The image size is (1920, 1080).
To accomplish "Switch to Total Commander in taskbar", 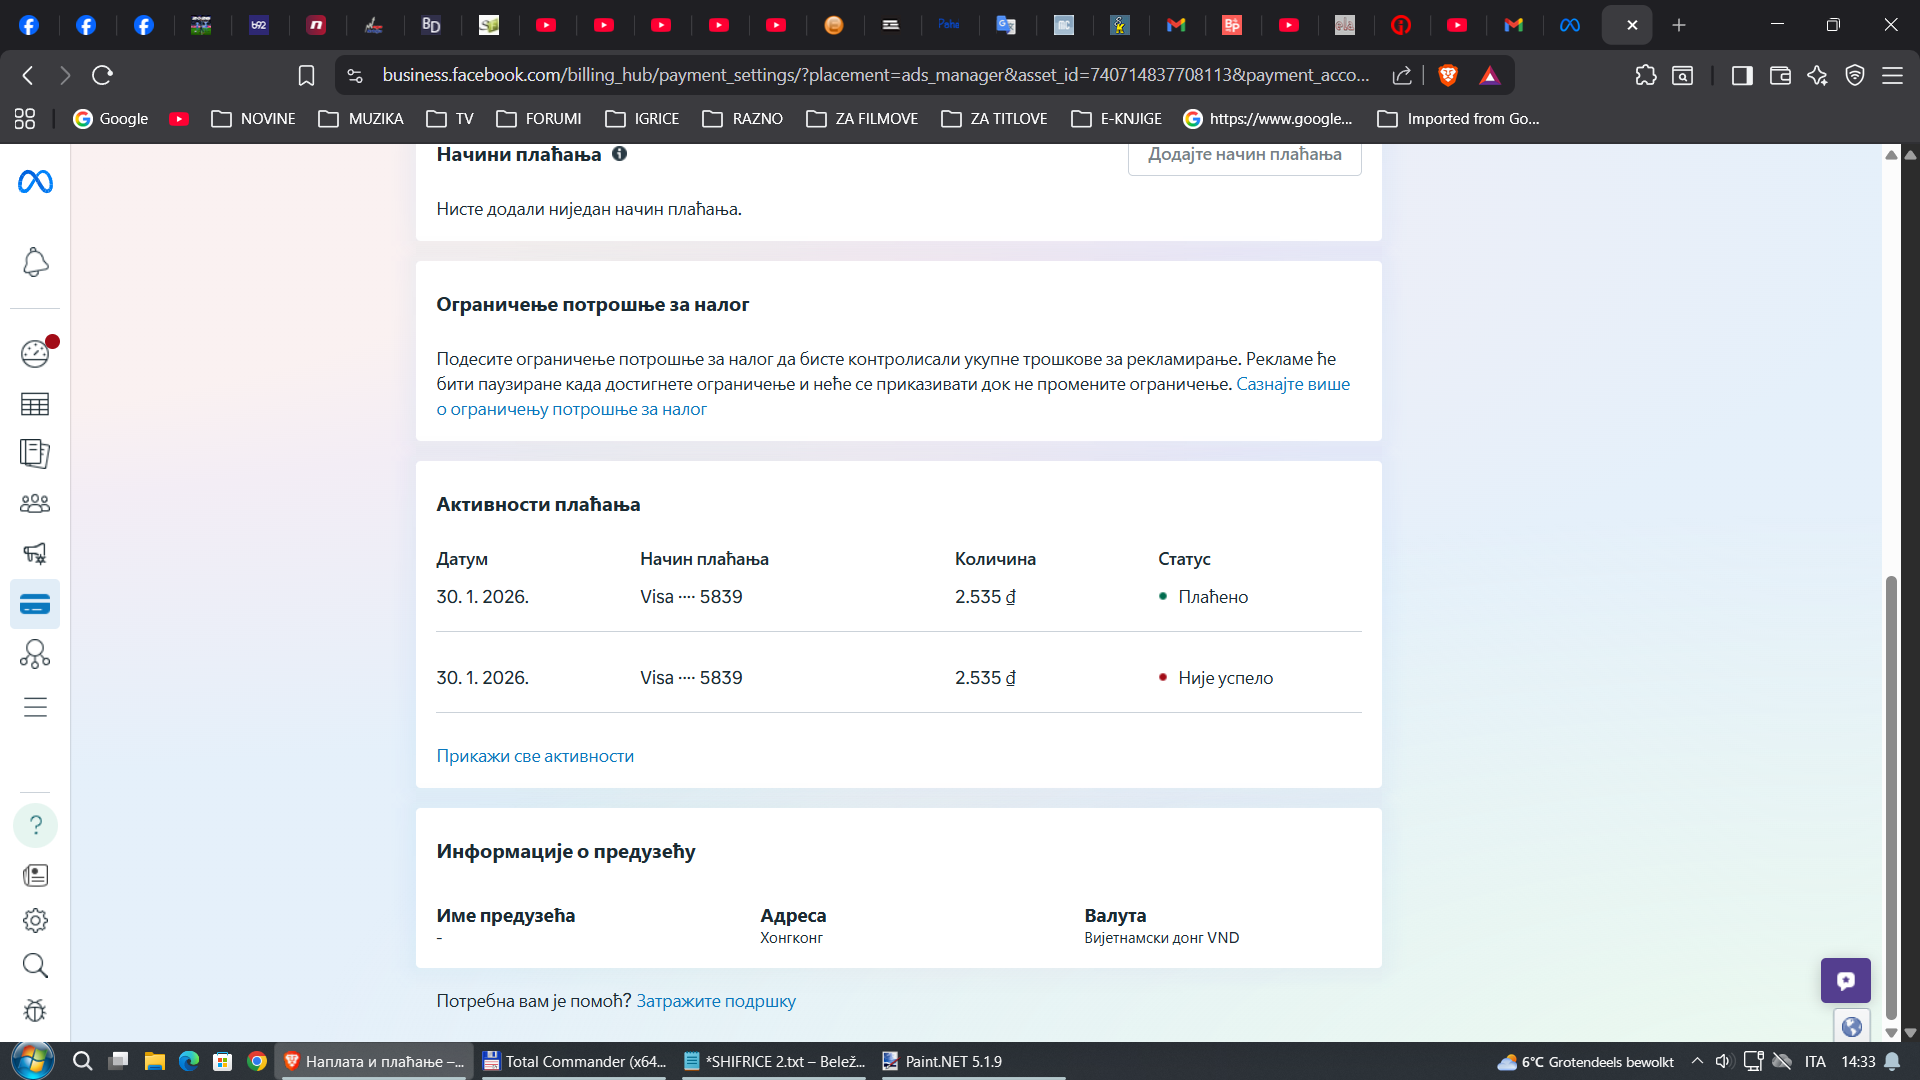I will [x=574, y=1061].
